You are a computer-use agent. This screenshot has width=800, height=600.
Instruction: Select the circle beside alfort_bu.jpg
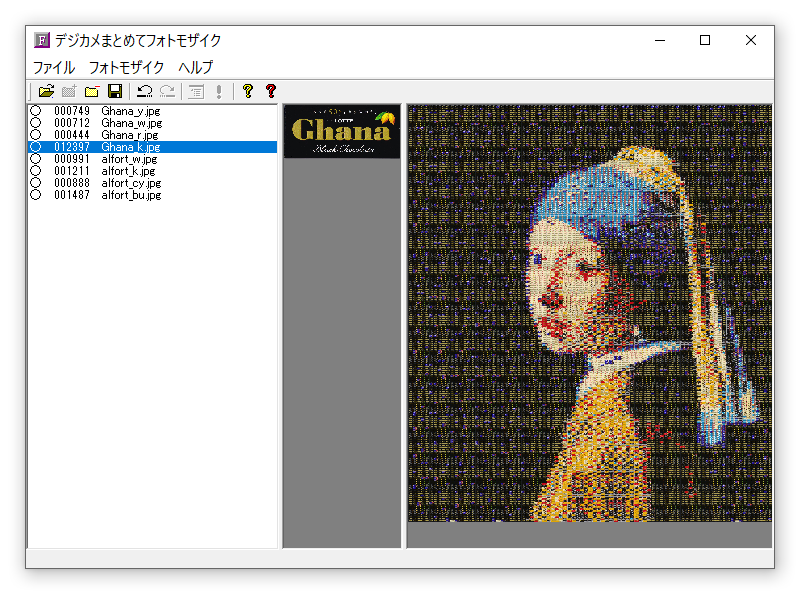tap(36, 195)
